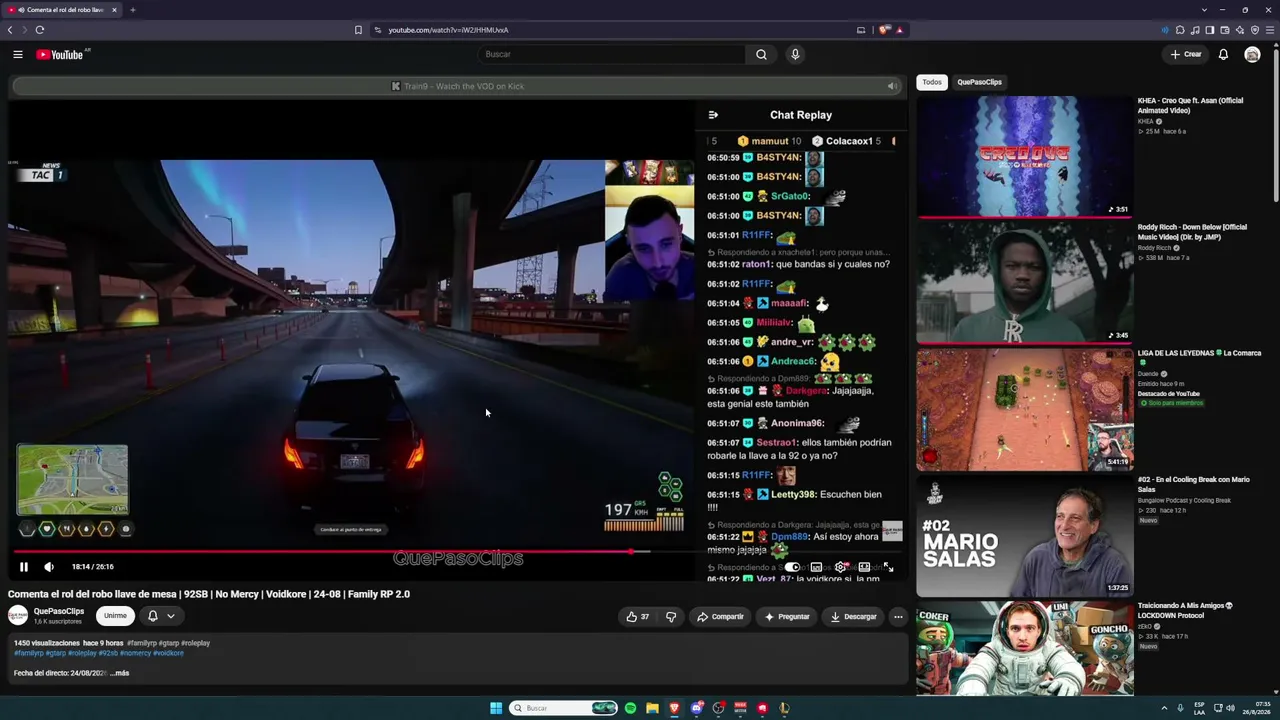Open the Windows Start menu
Viewport: 1280px width, 720px height.
click(x=496, y=708)
